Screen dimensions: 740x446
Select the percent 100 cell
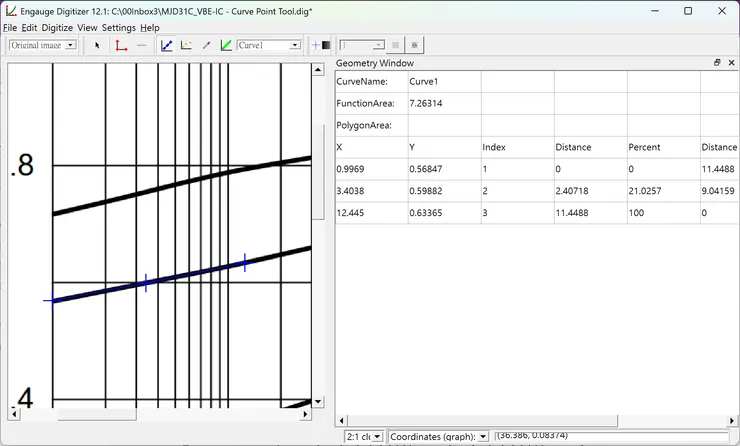coord(664,213)
